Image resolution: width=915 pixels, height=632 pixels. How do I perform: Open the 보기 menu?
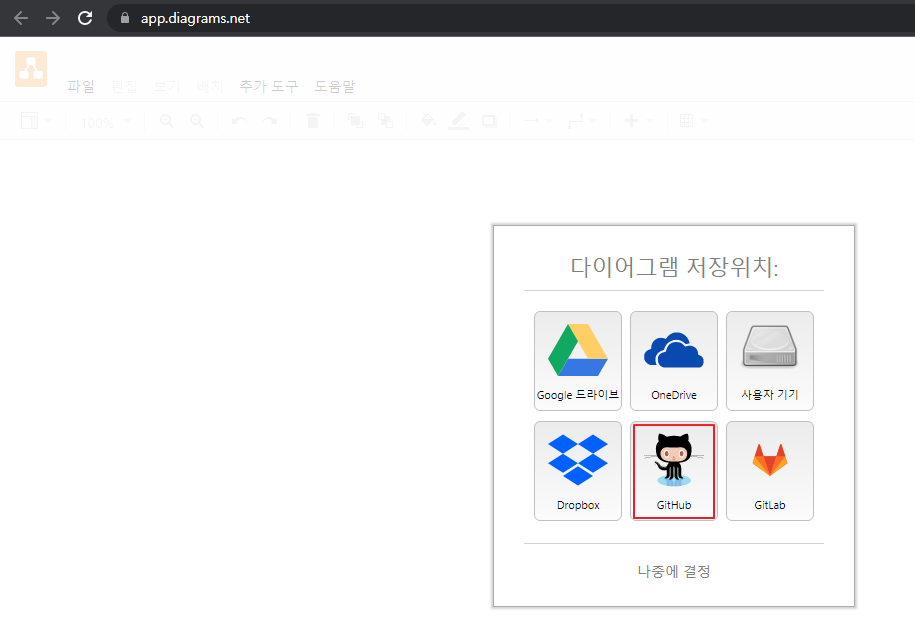click(166, 86)
